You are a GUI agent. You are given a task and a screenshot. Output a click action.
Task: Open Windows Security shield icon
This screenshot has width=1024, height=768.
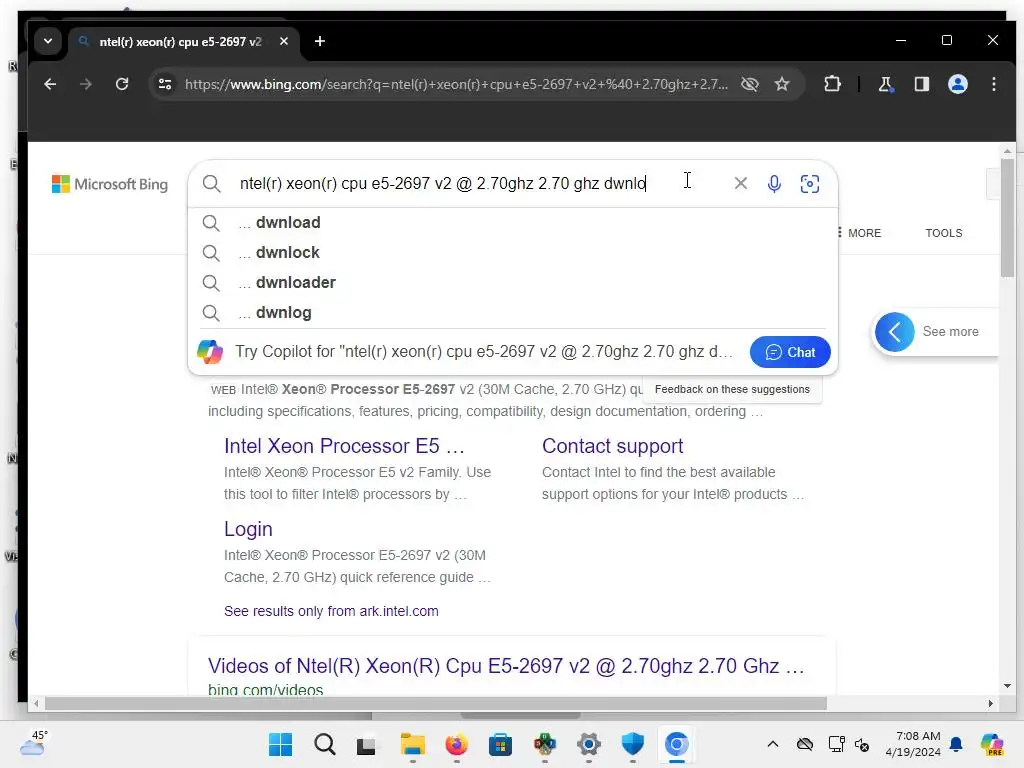[632, 744]
